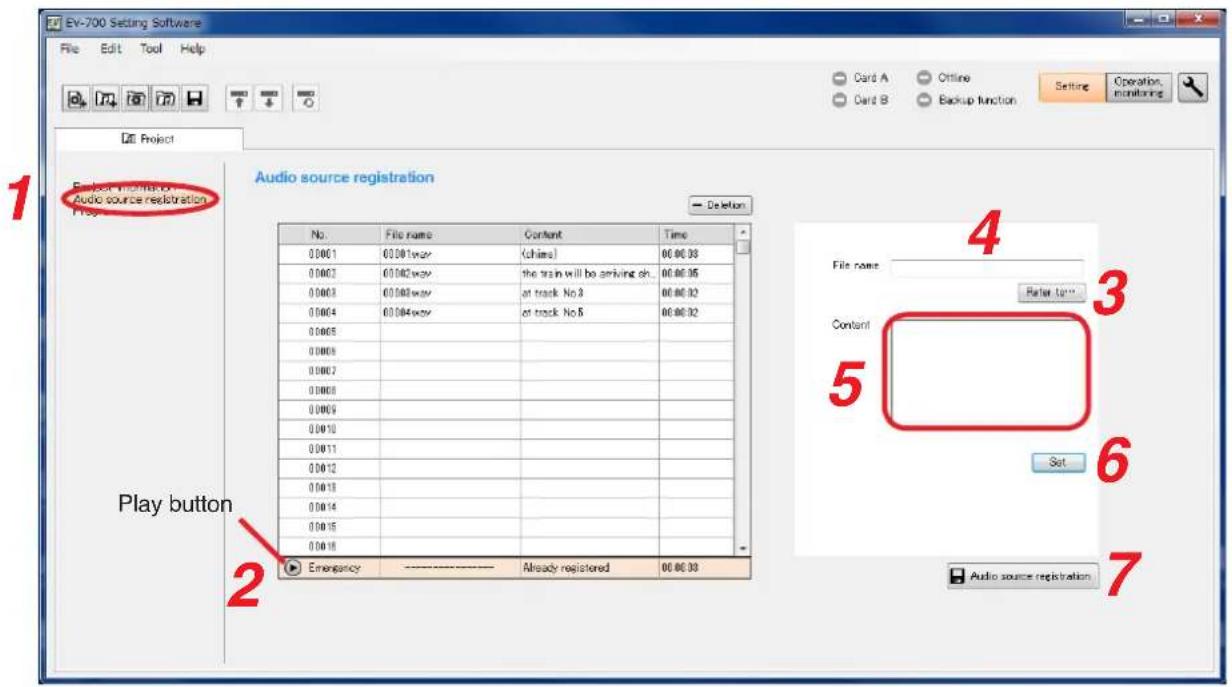The image size is (1232, 687).
Task: Select the 'at track No.5' content cell
Action: pos(589,313)
